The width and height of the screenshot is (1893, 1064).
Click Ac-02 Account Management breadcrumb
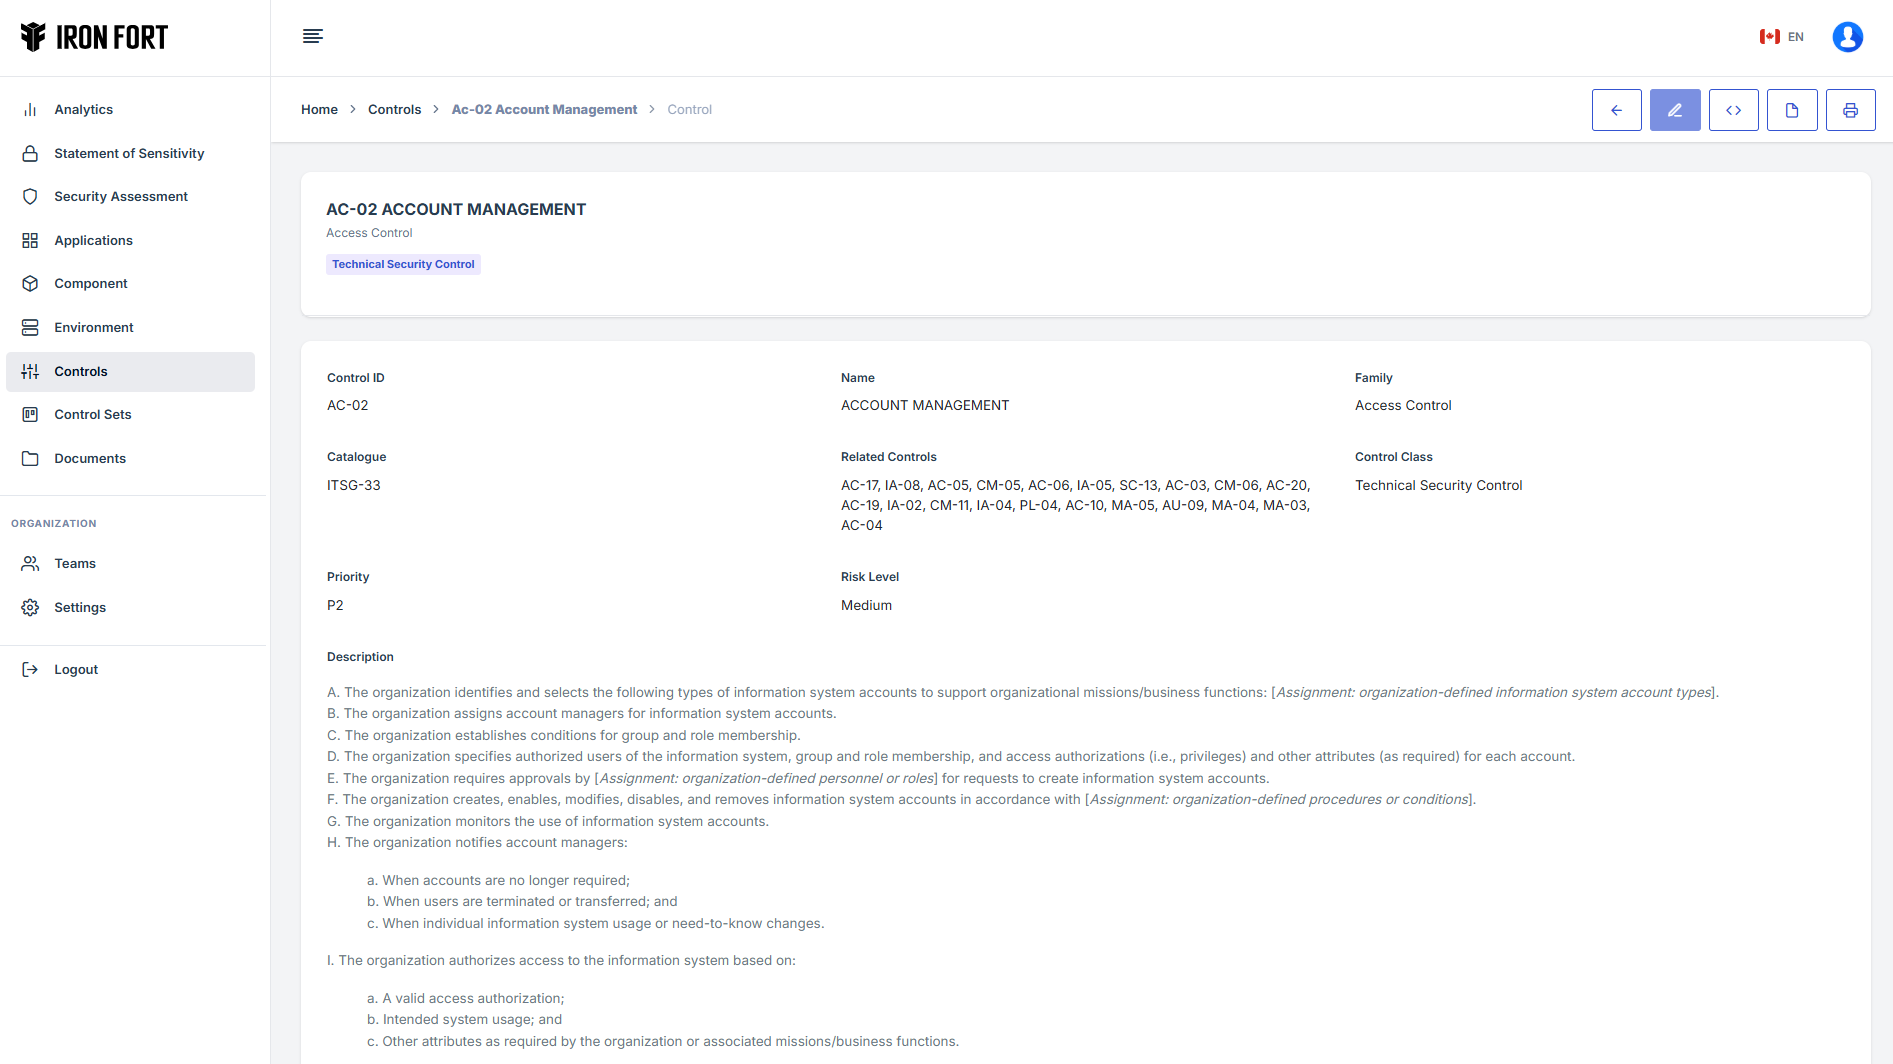pos(544,110)
